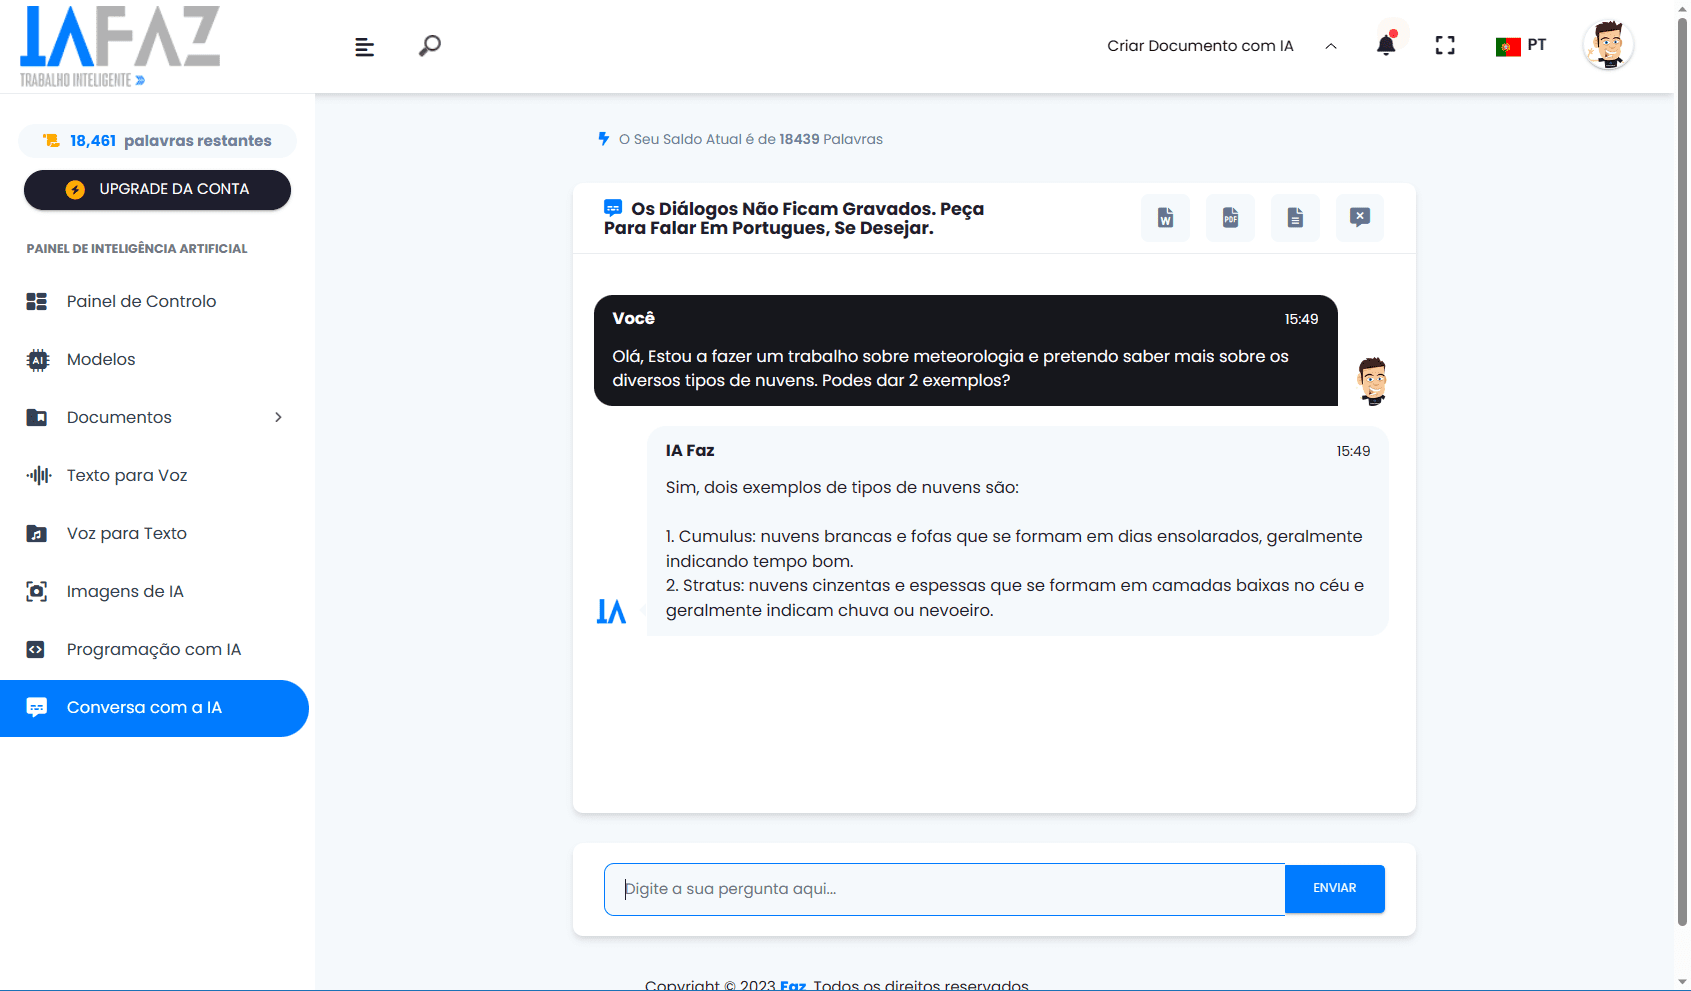1691x991 pixels.
Task: Export chat as PDF file
Action: tap(1230, 218)
